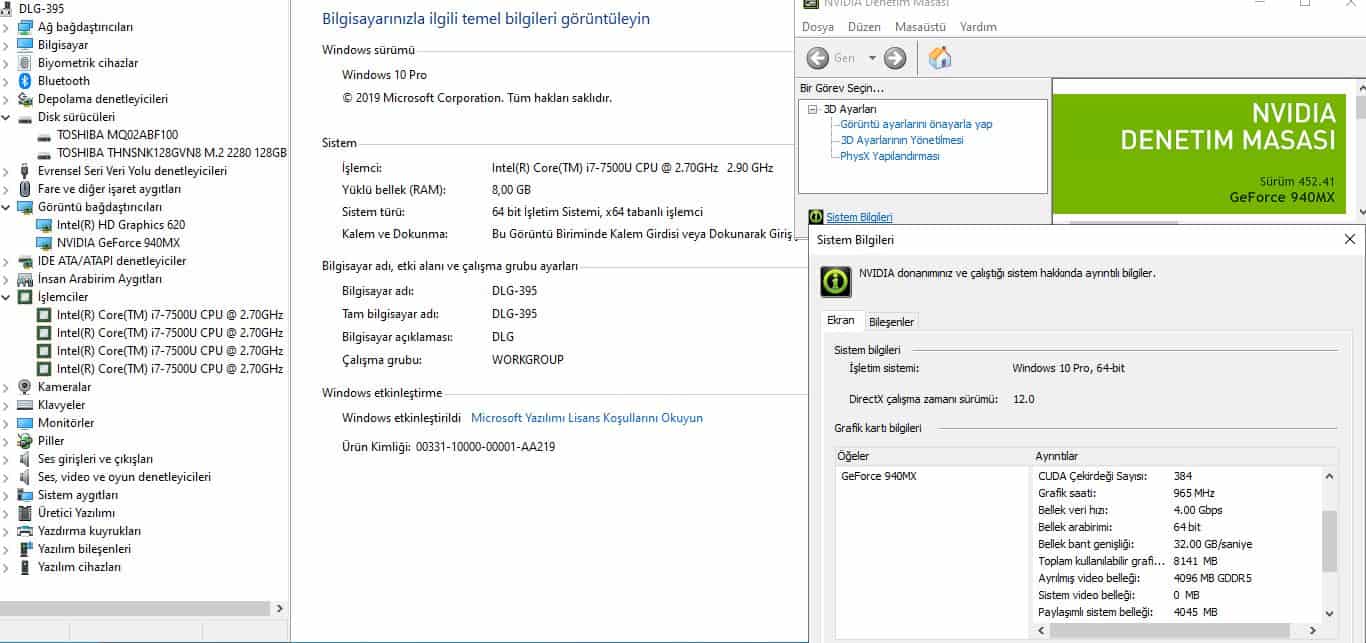Click the 8,00 GB RAM value

511,190
